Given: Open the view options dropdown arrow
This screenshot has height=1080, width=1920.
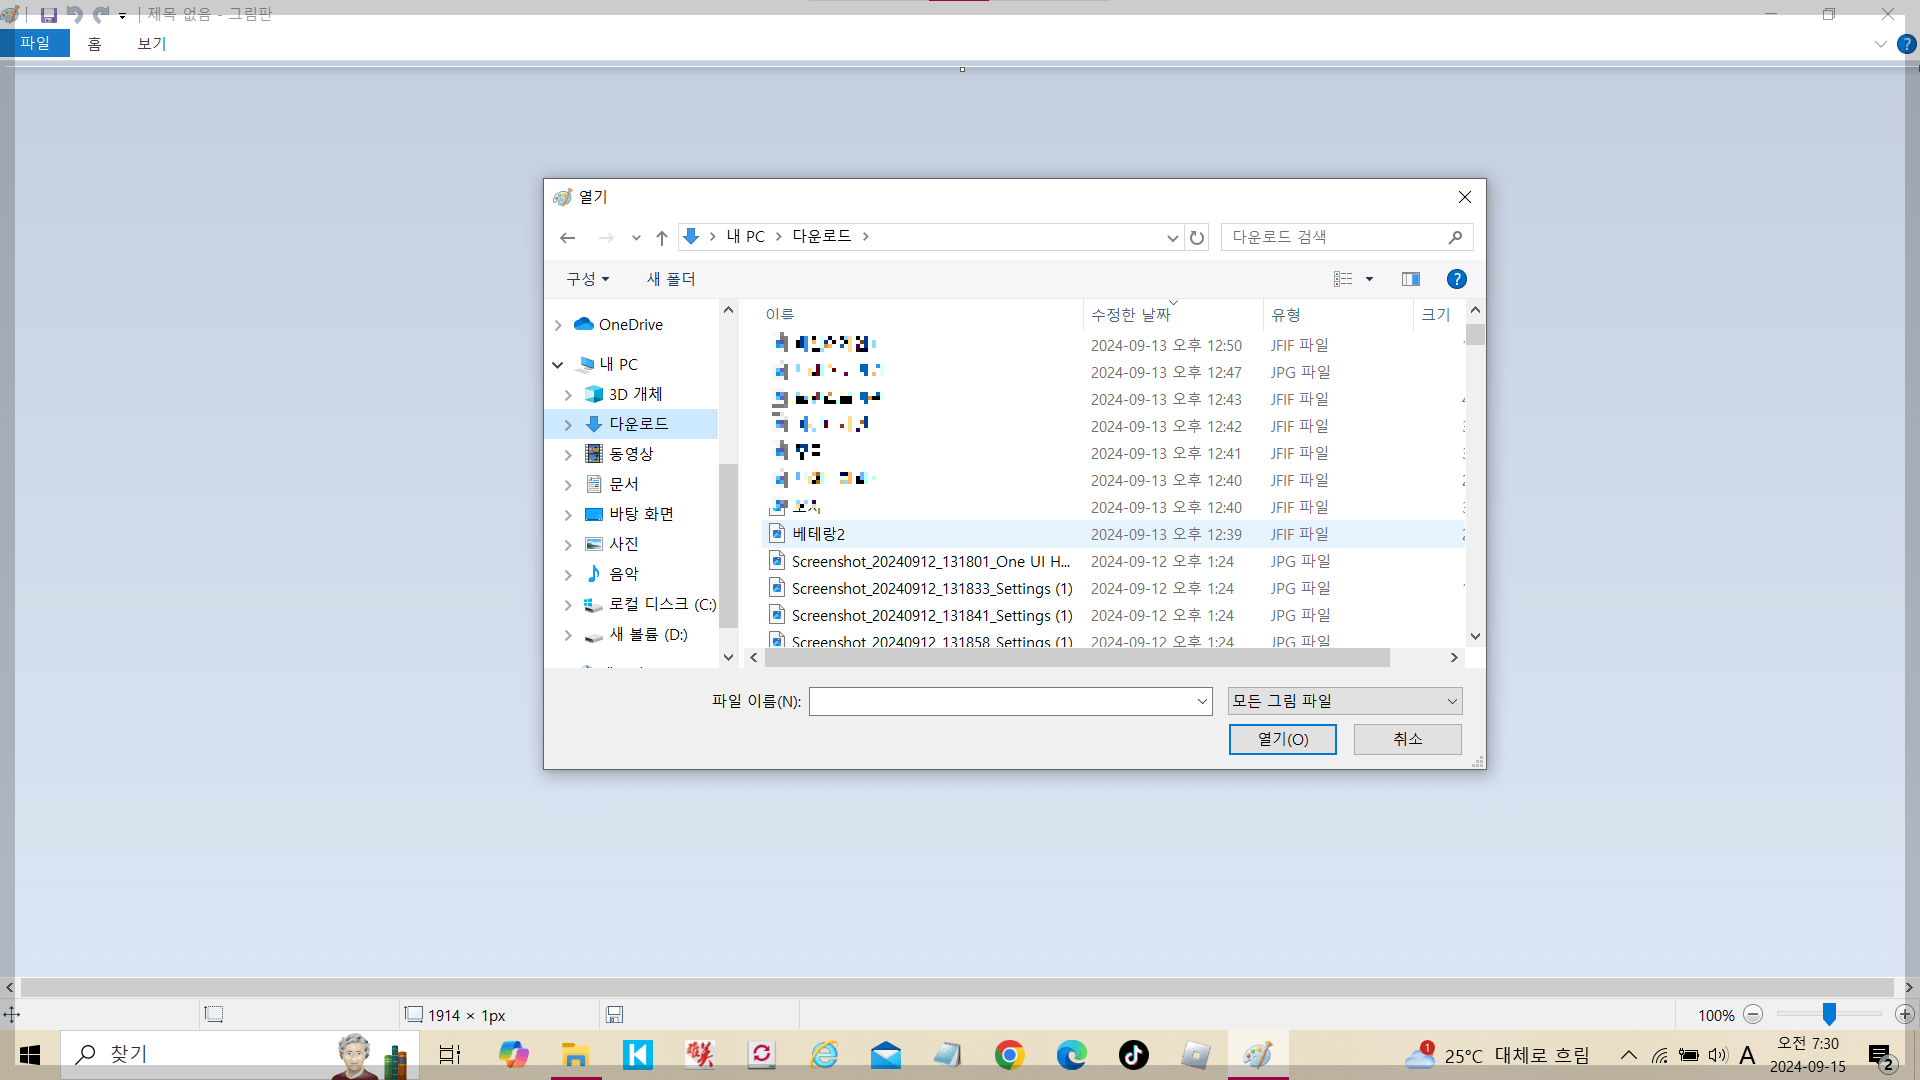Looking at the screenshot, I should point(1369,279).
